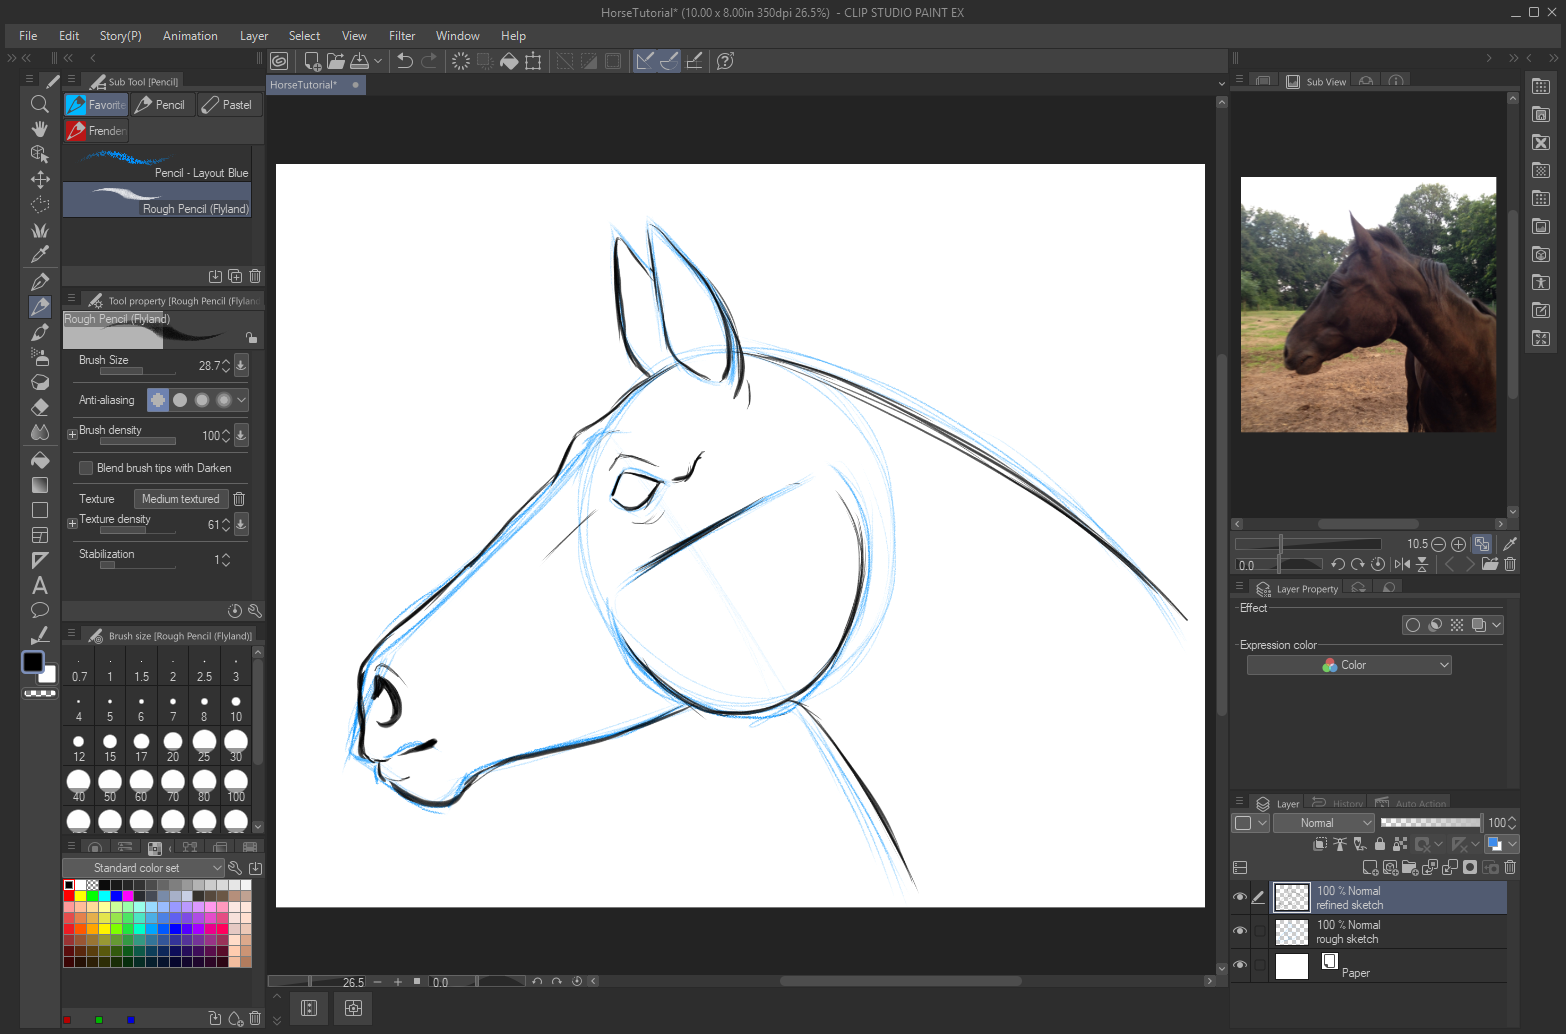Expand the Standard color set dropdown
Screen dimensions: 1566x1034
coord(143,868)
